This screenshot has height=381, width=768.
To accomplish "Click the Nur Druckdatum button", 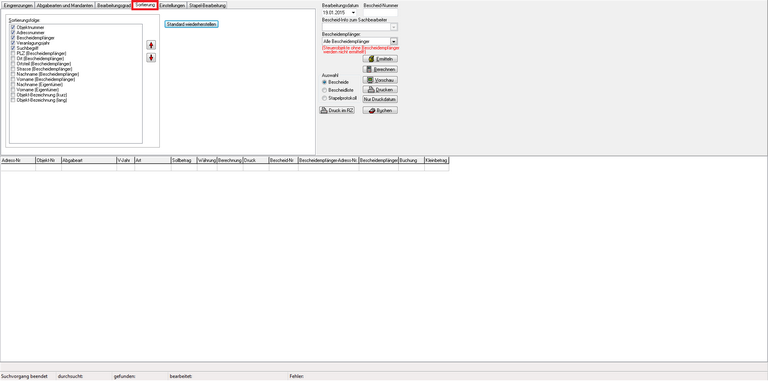I will [380, 99].
